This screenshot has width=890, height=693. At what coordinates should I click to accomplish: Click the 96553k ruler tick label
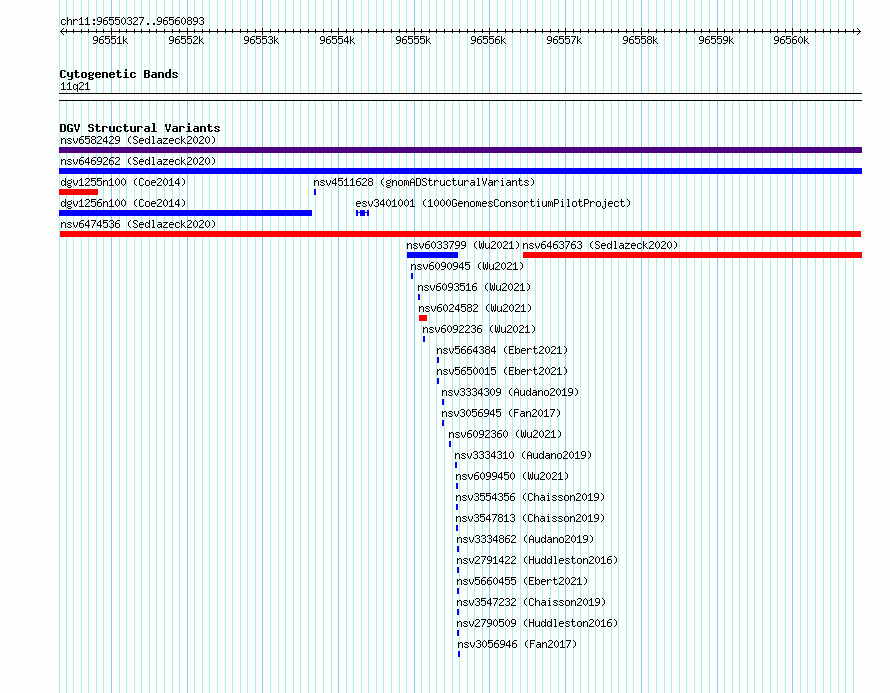(261, 40)
